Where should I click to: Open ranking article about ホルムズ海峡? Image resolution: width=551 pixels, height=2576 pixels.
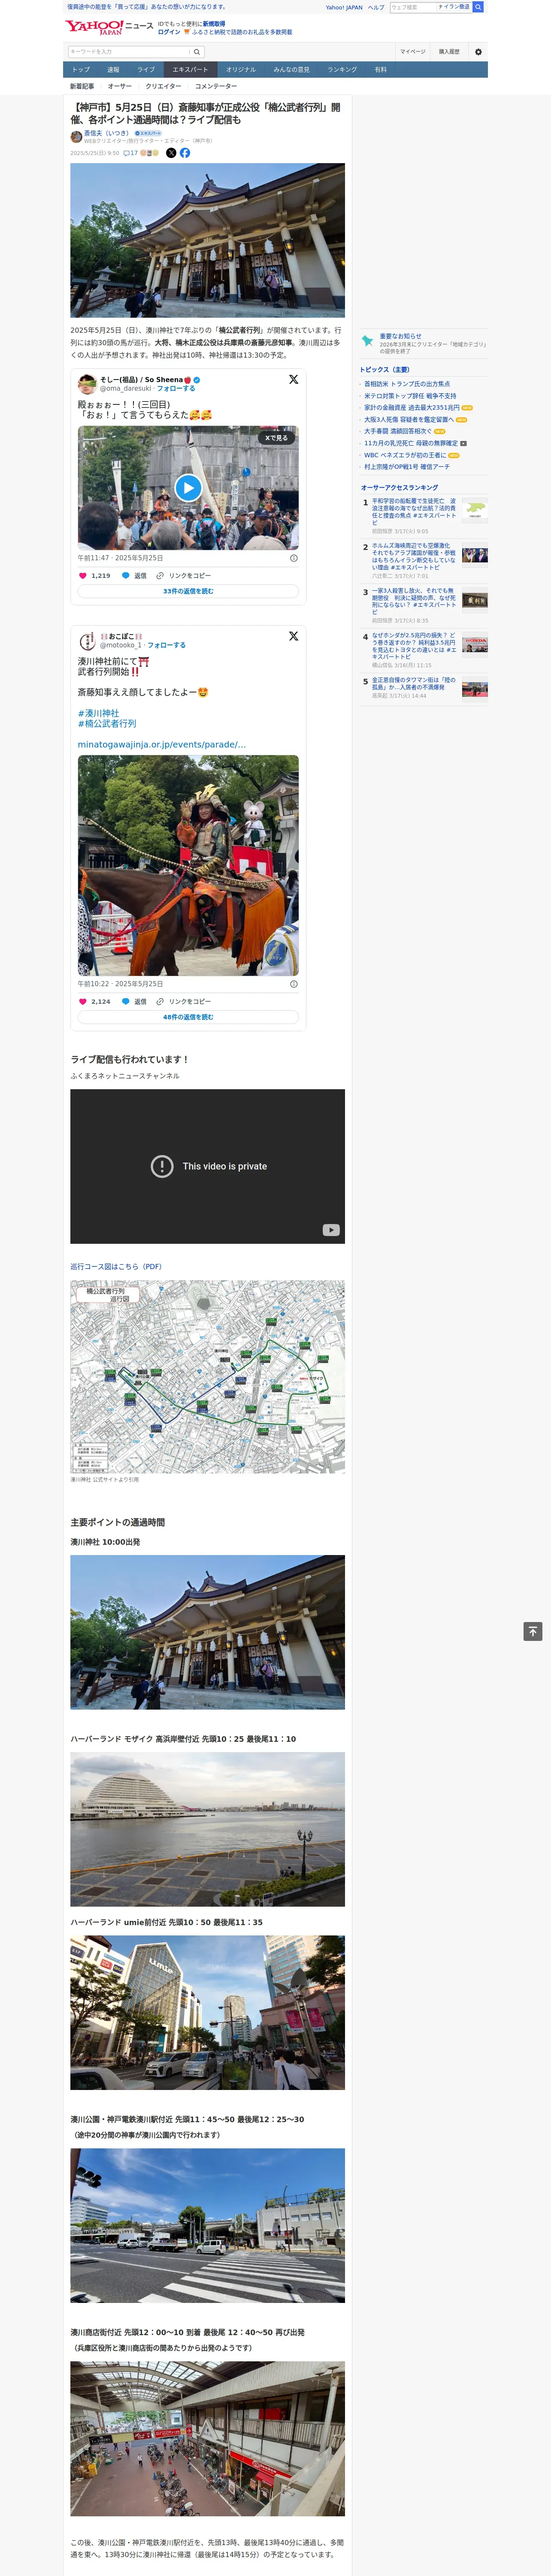point(414,557)
